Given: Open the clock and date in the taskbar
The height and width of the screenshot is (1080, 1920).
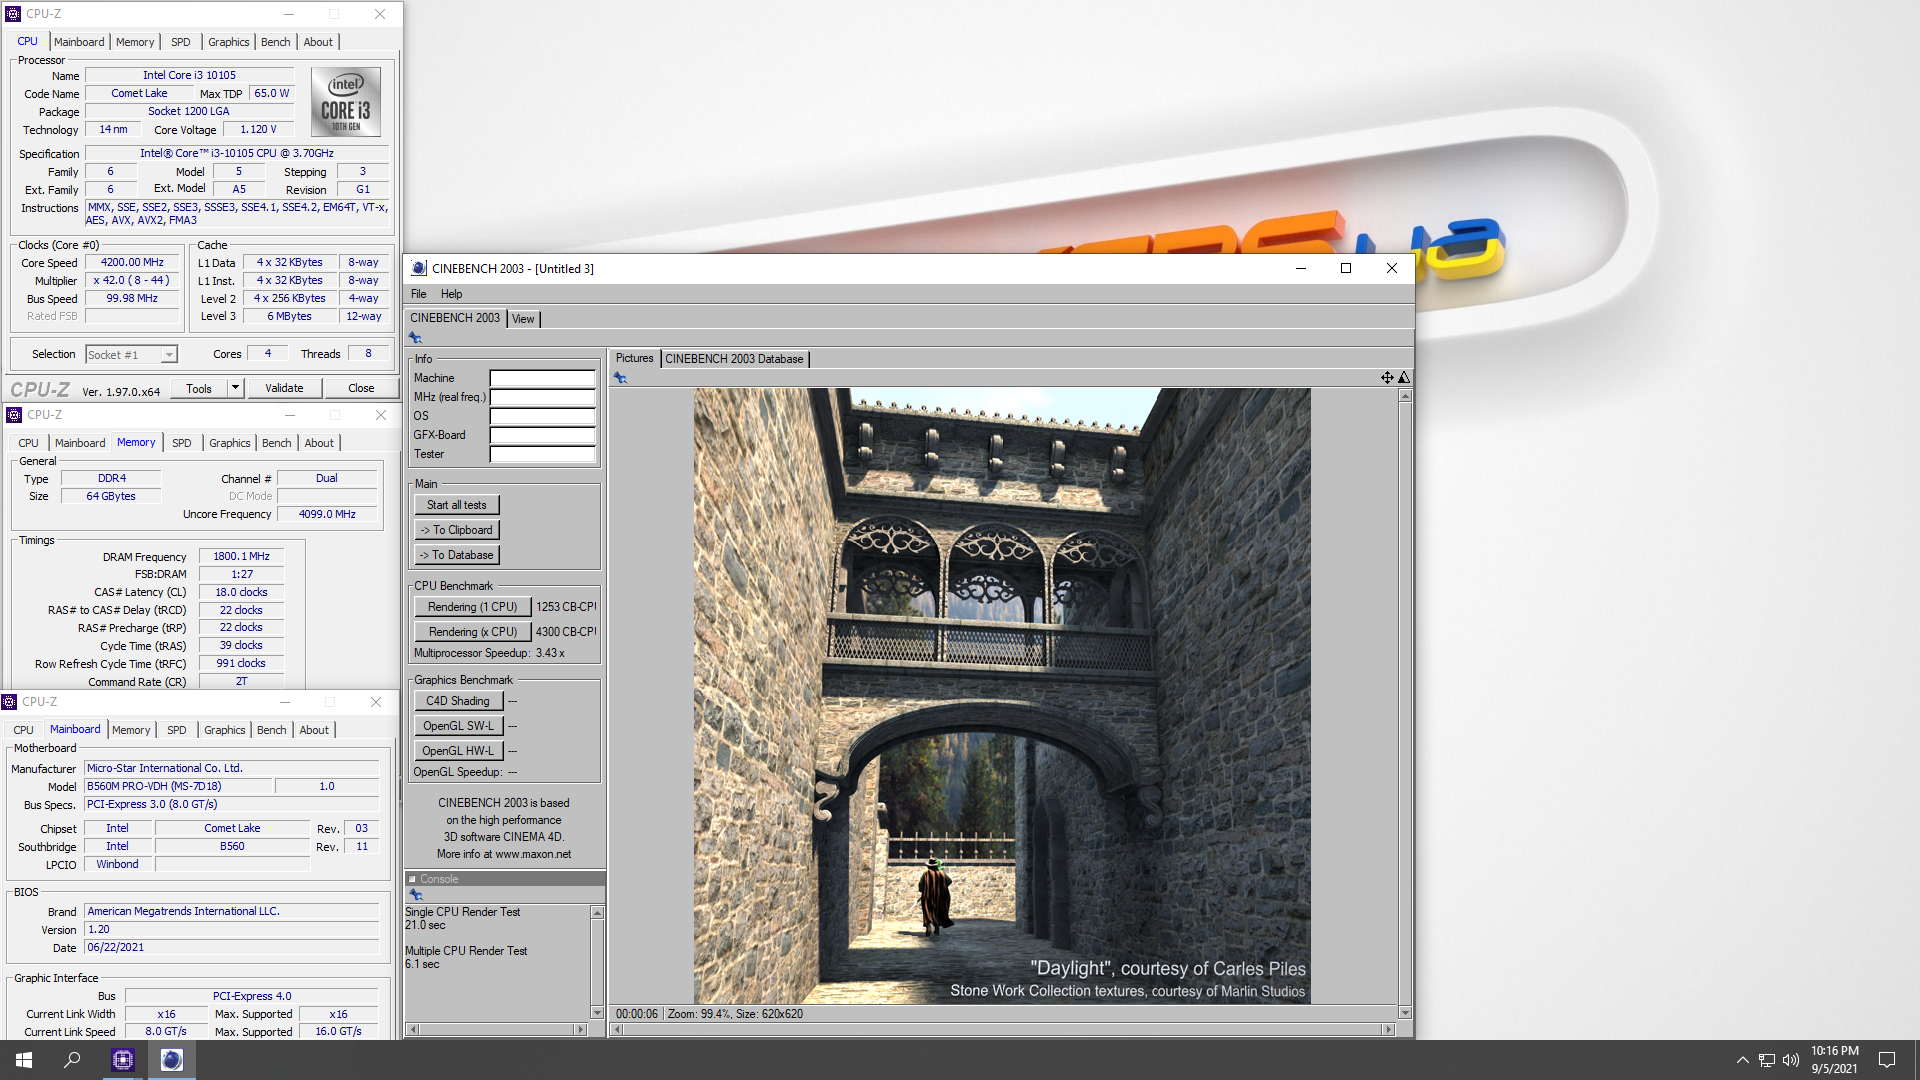Looking at the screenshot, I should [1834, 1060].
